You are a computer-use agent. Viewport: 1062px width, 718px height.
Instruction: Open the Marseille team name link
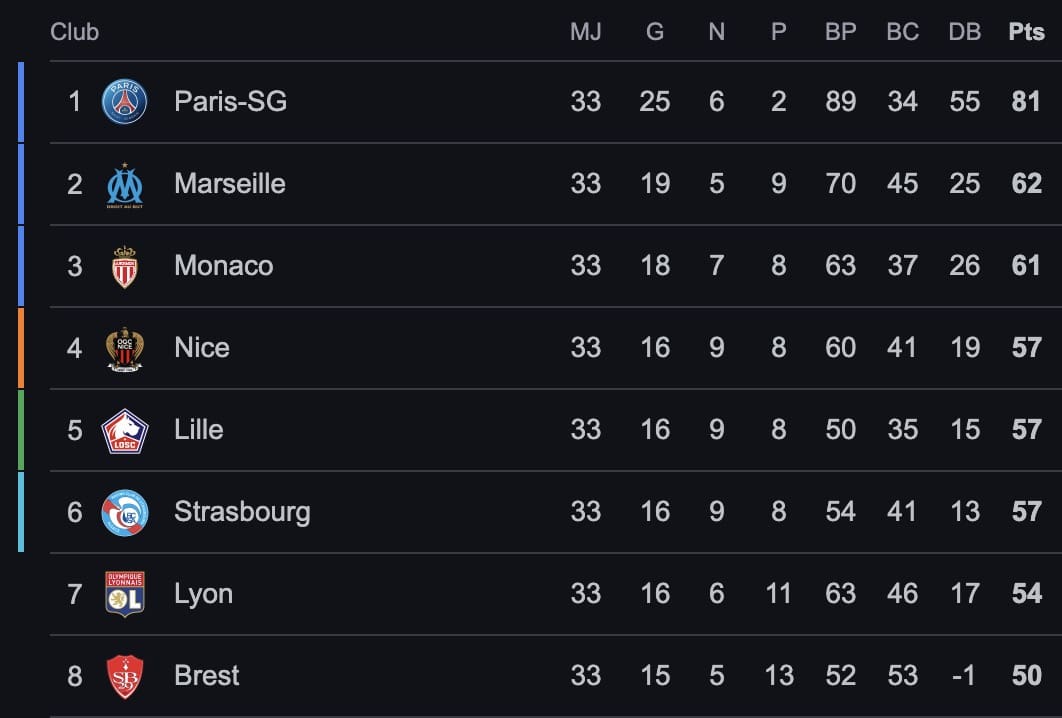tap(229, 183)
